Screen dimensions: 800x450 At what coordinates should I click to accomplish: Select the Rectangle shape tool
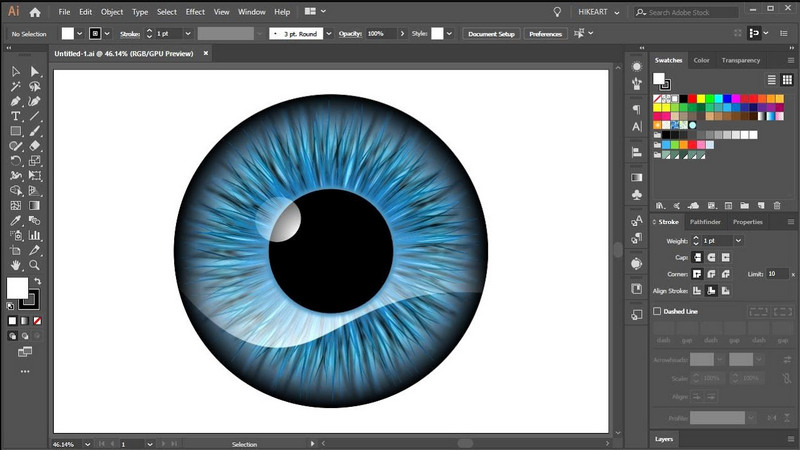[x=16, y=131]
